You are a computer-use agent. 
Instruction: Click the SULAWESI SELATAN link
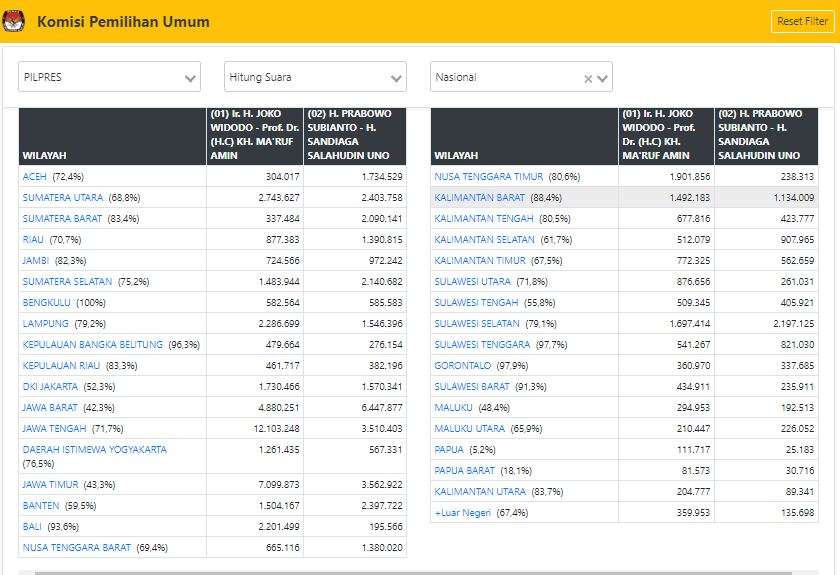pyautogui.click(x=477, y=323)
